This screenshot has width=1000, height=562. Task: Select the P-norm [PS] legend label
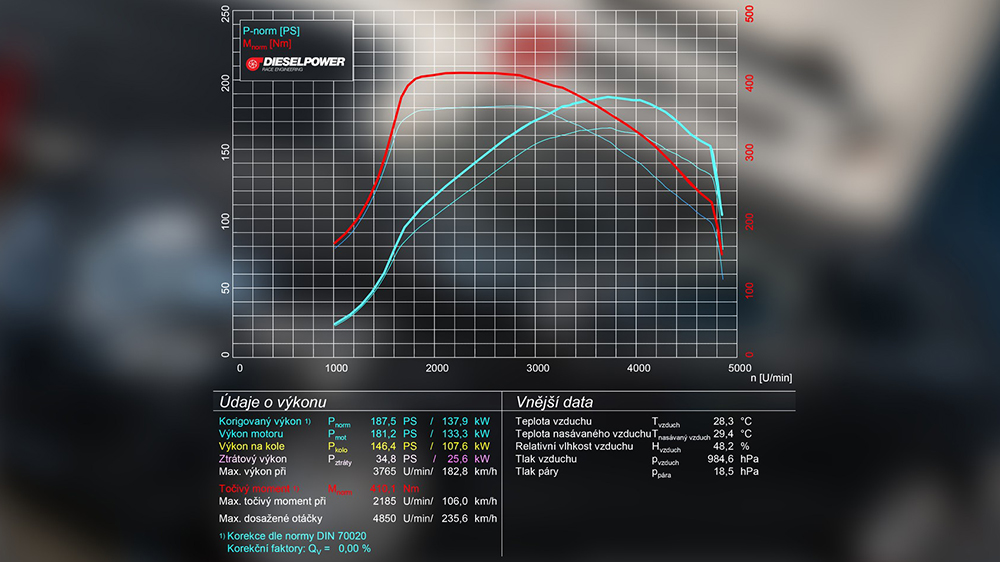click(271, 31)
